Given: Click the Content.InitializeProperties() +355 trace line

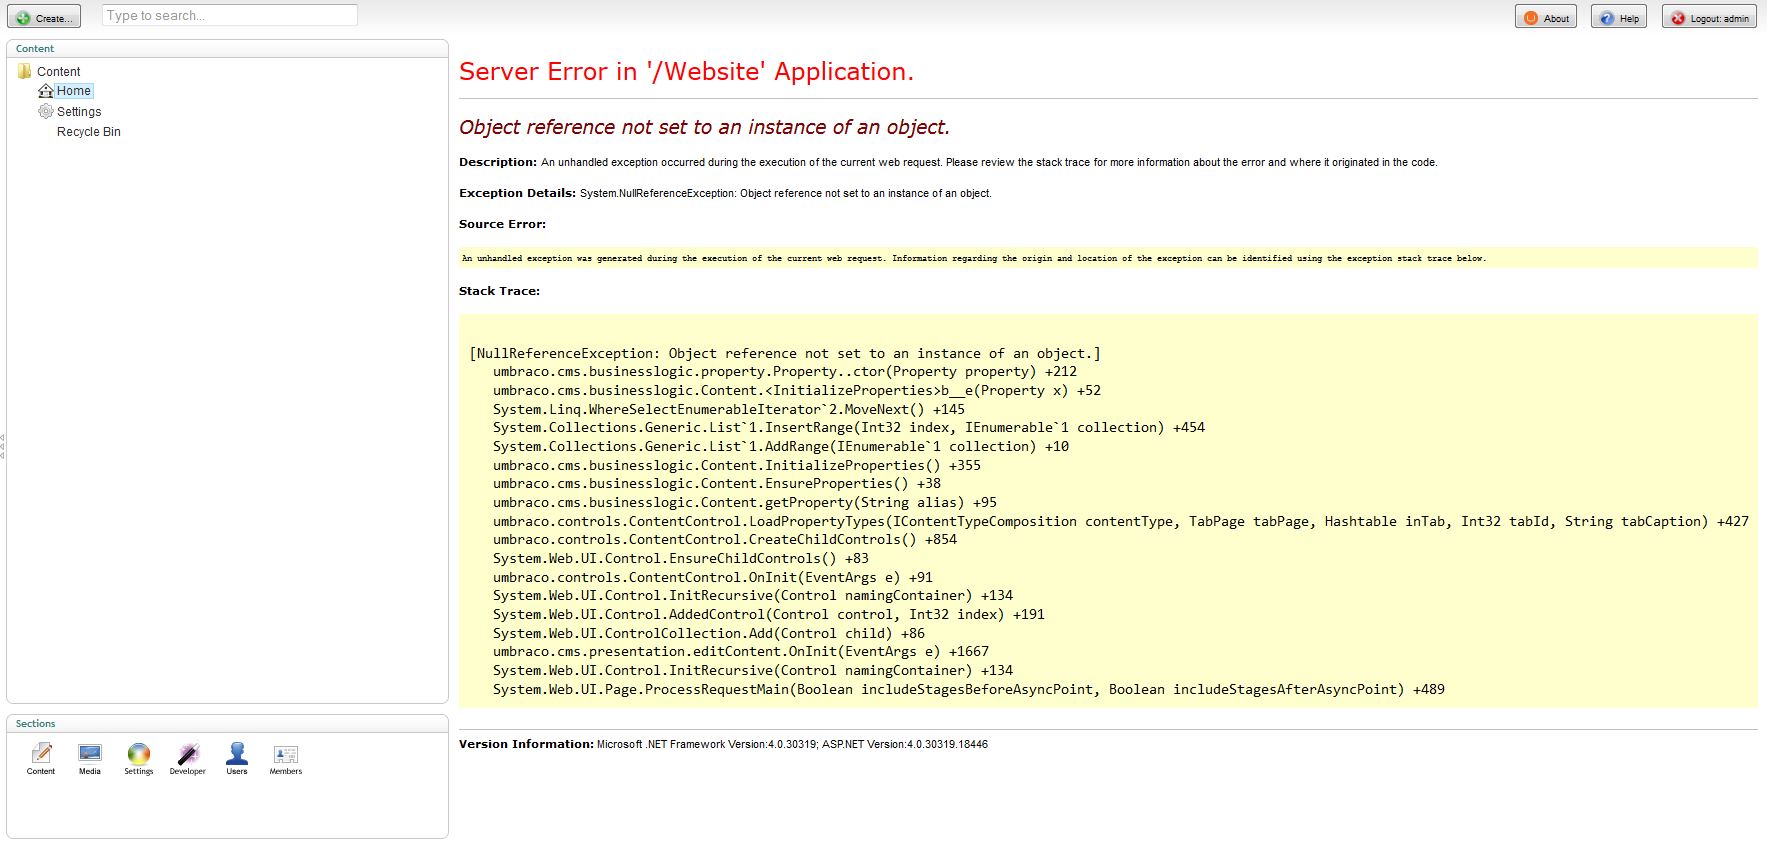Looking at the screenshot, I should [737, 465].
